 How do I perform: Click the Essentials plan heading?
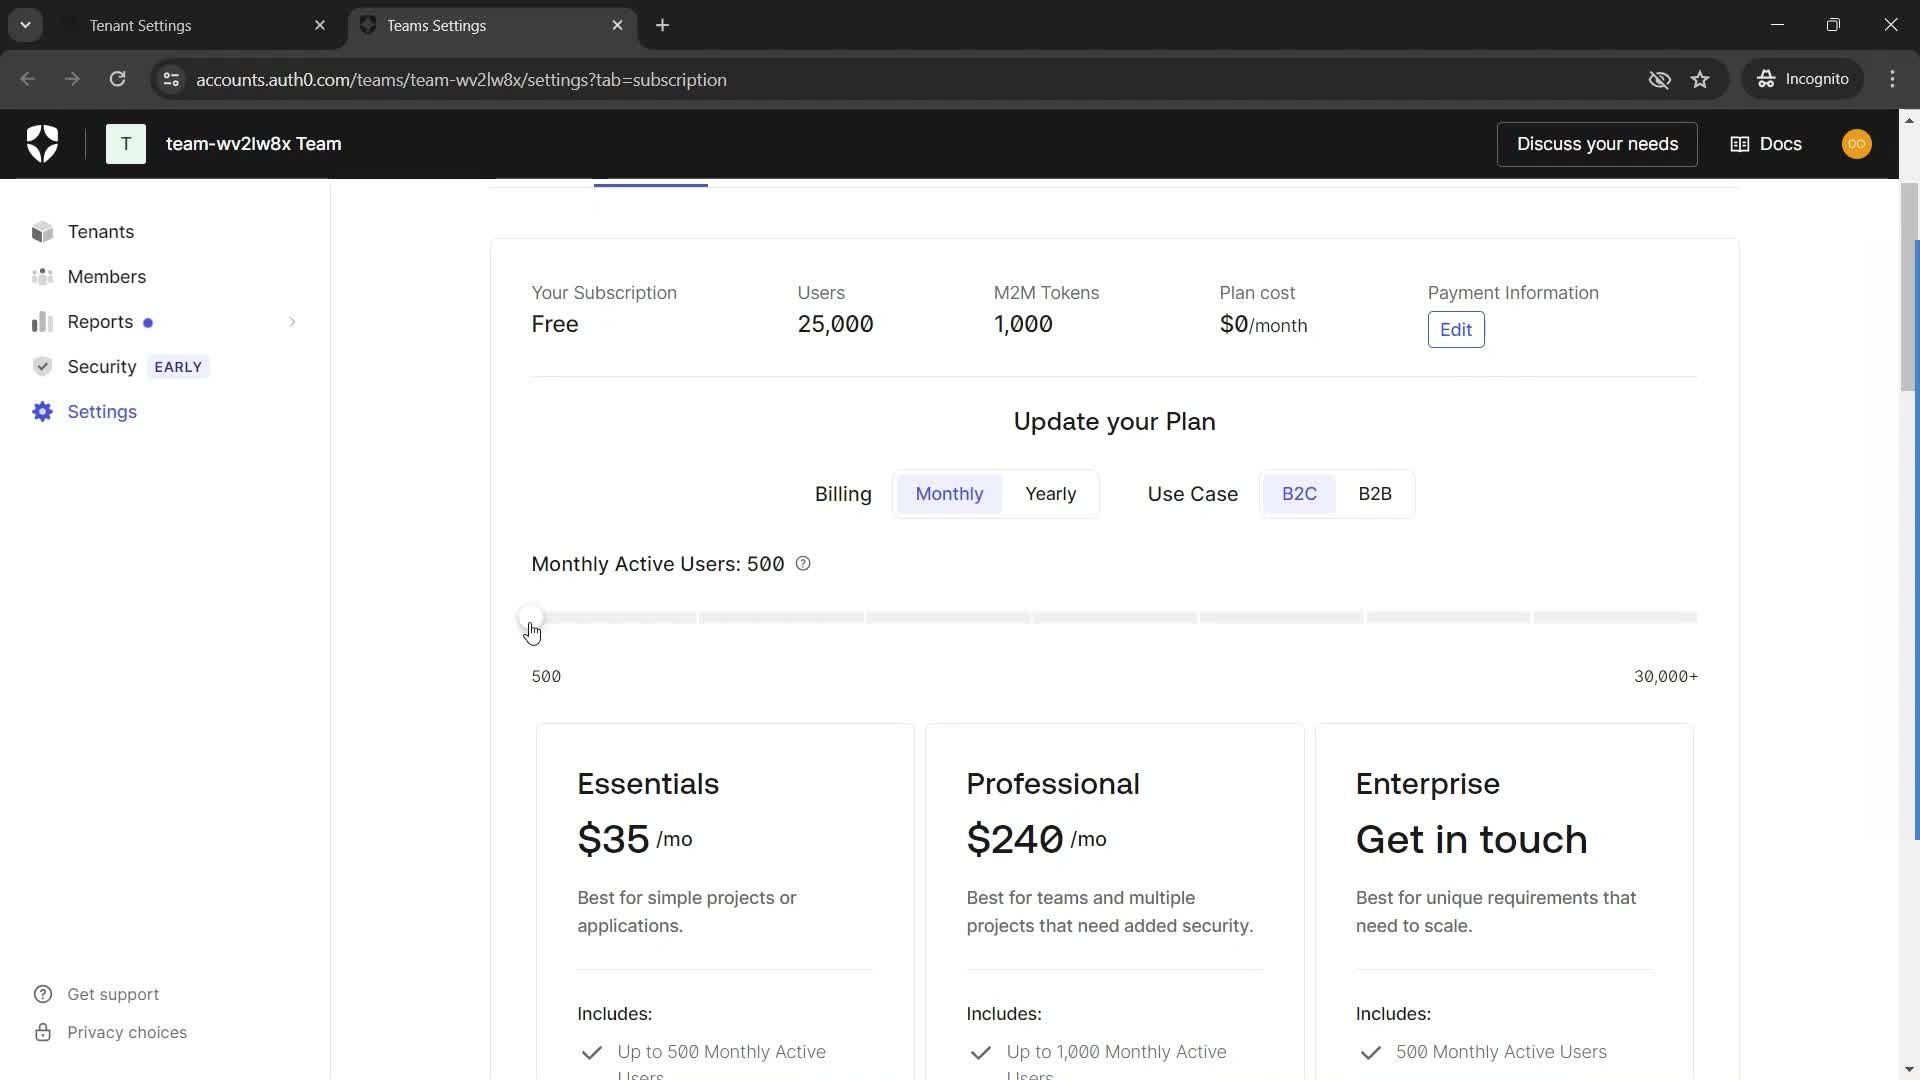pos(648,784)
